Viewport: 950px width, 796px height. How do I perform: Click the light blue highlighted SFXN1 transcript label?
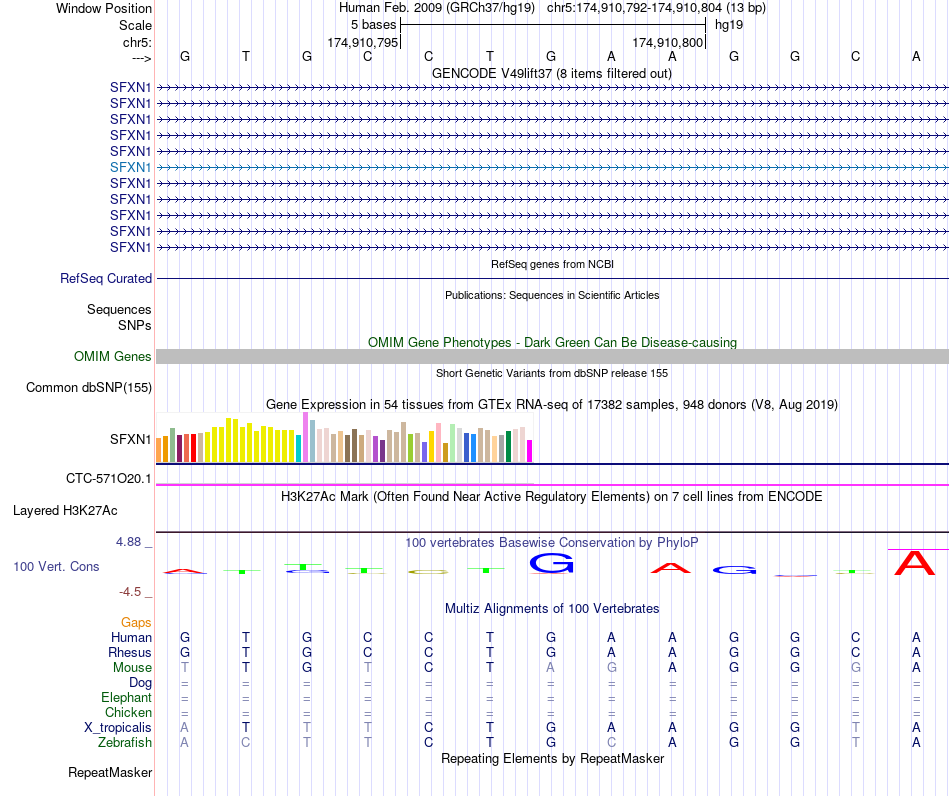pyautogui.click(x=130, y=167)
